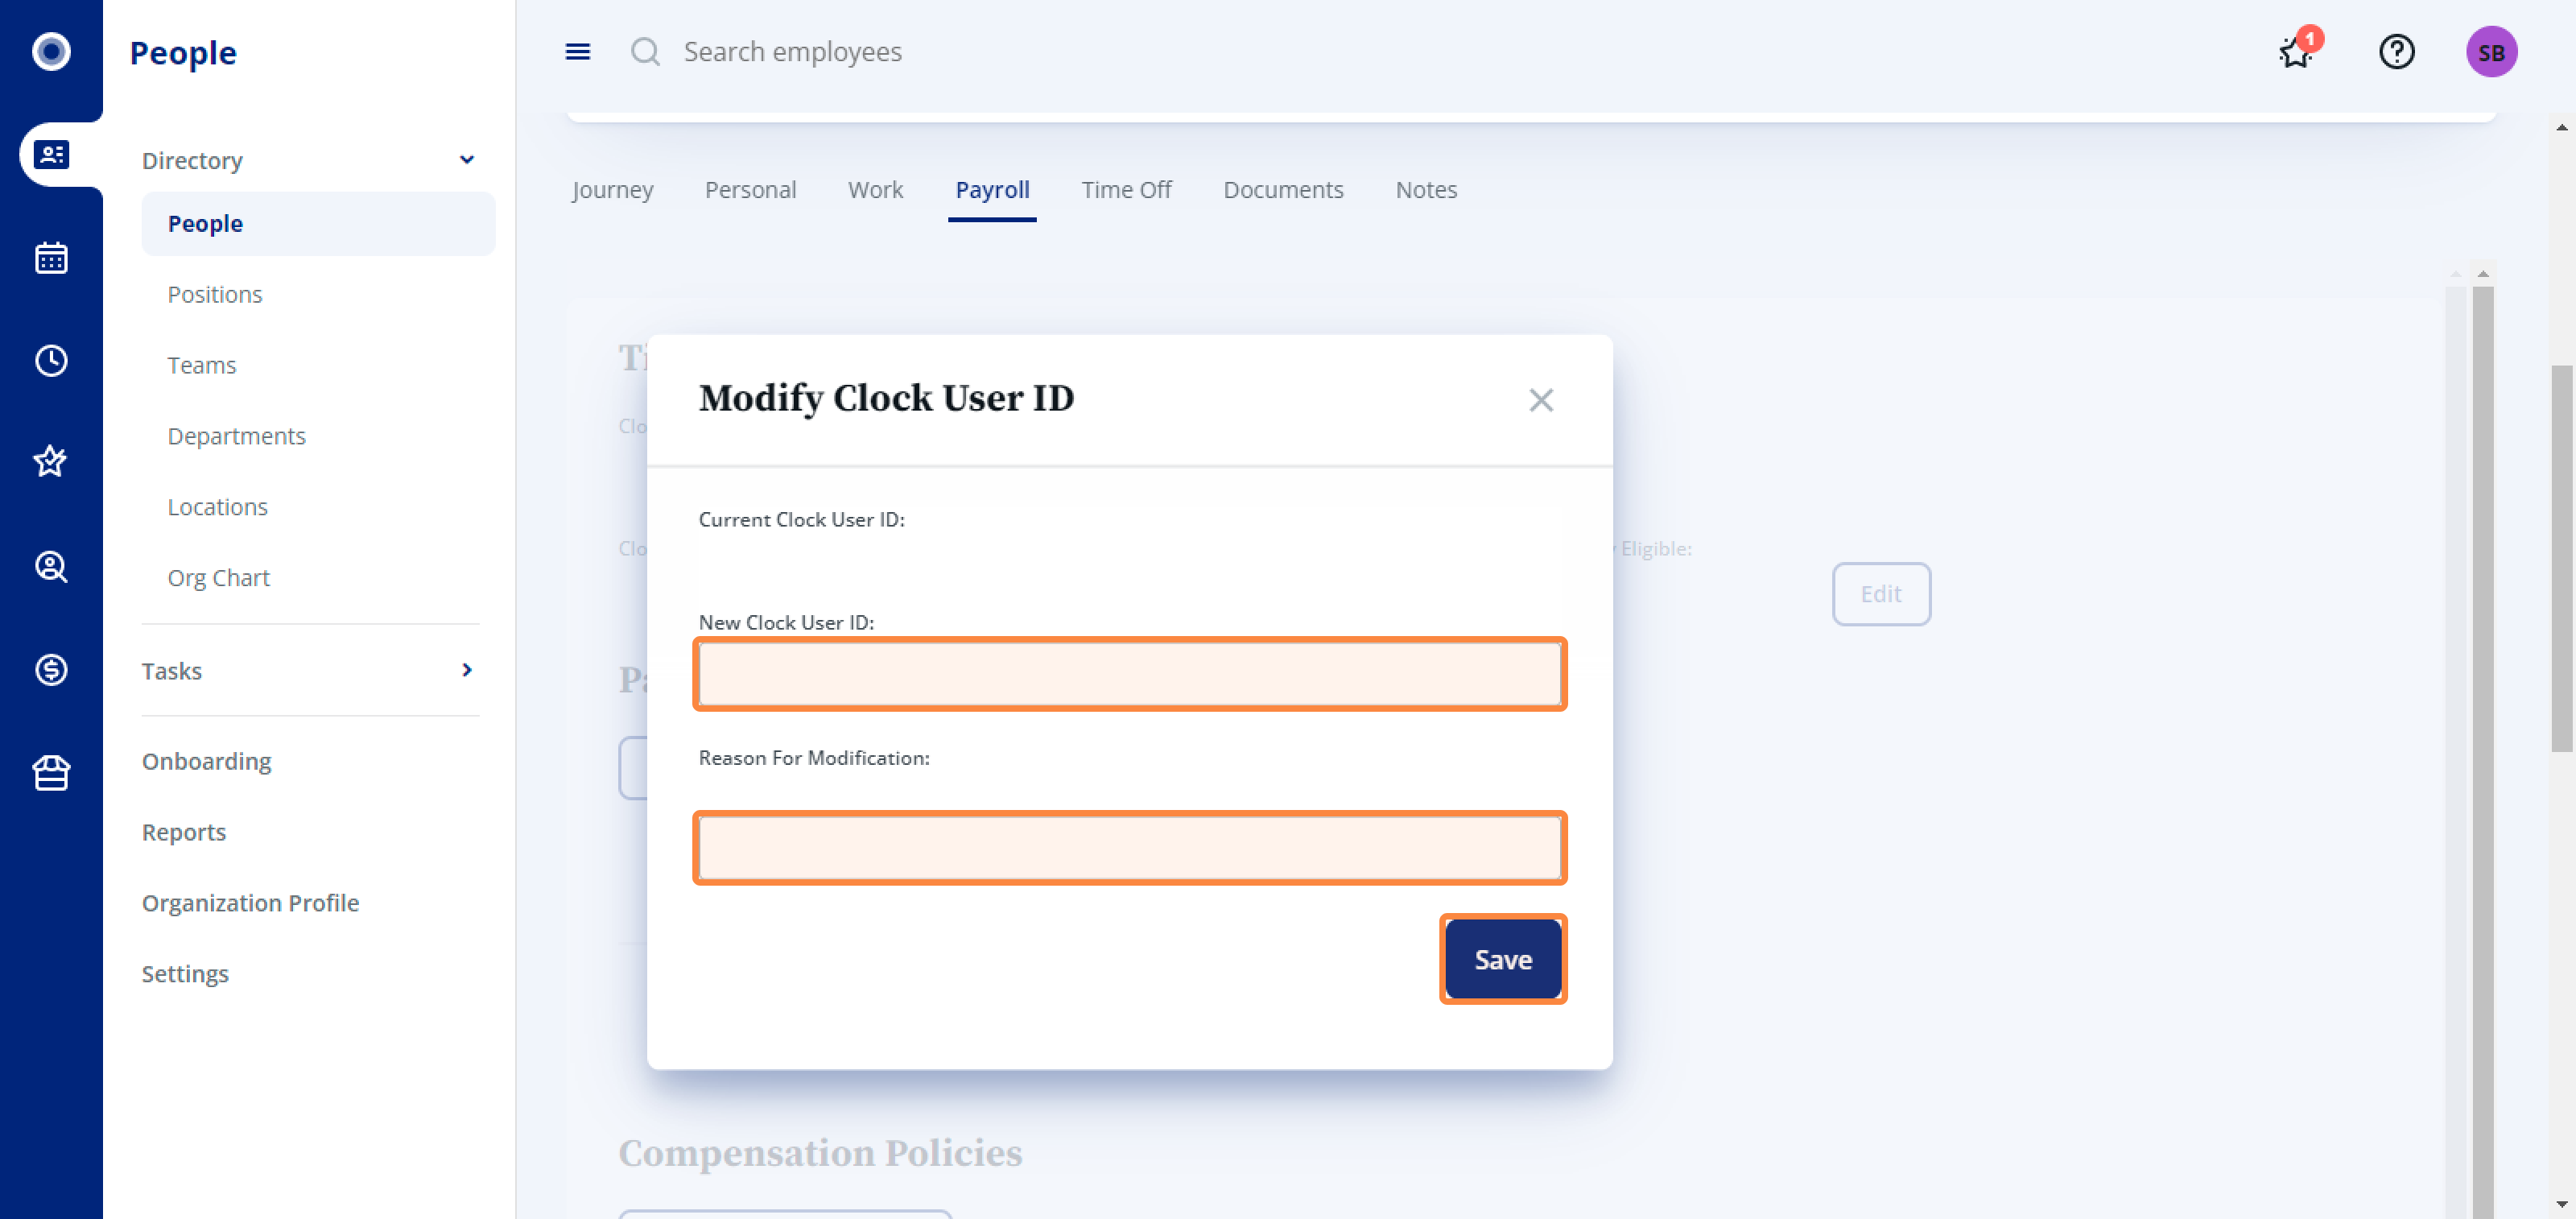This screenshot has height=1219, width=2576.
Task: Click the Save button in dialog
Action: pos(1502,959)
